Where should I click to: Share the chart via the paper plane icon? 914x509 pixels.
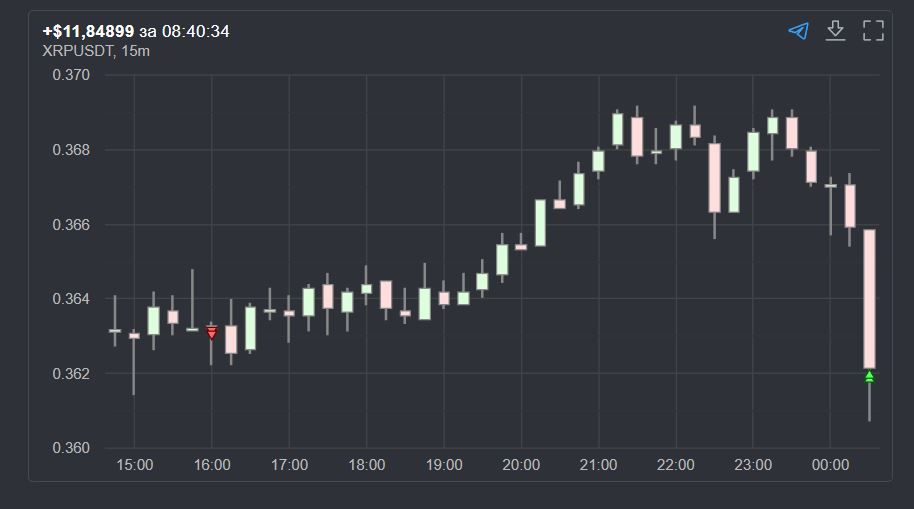(798, 31)
